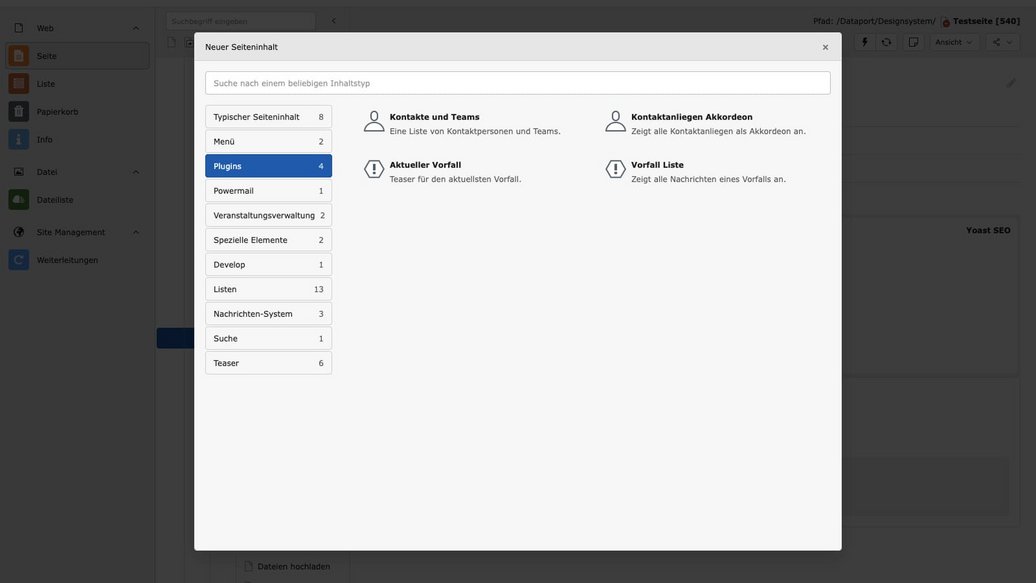Select the Listen category tab
The height and width of the screenshot is (583, 1036).
[268, 289]
